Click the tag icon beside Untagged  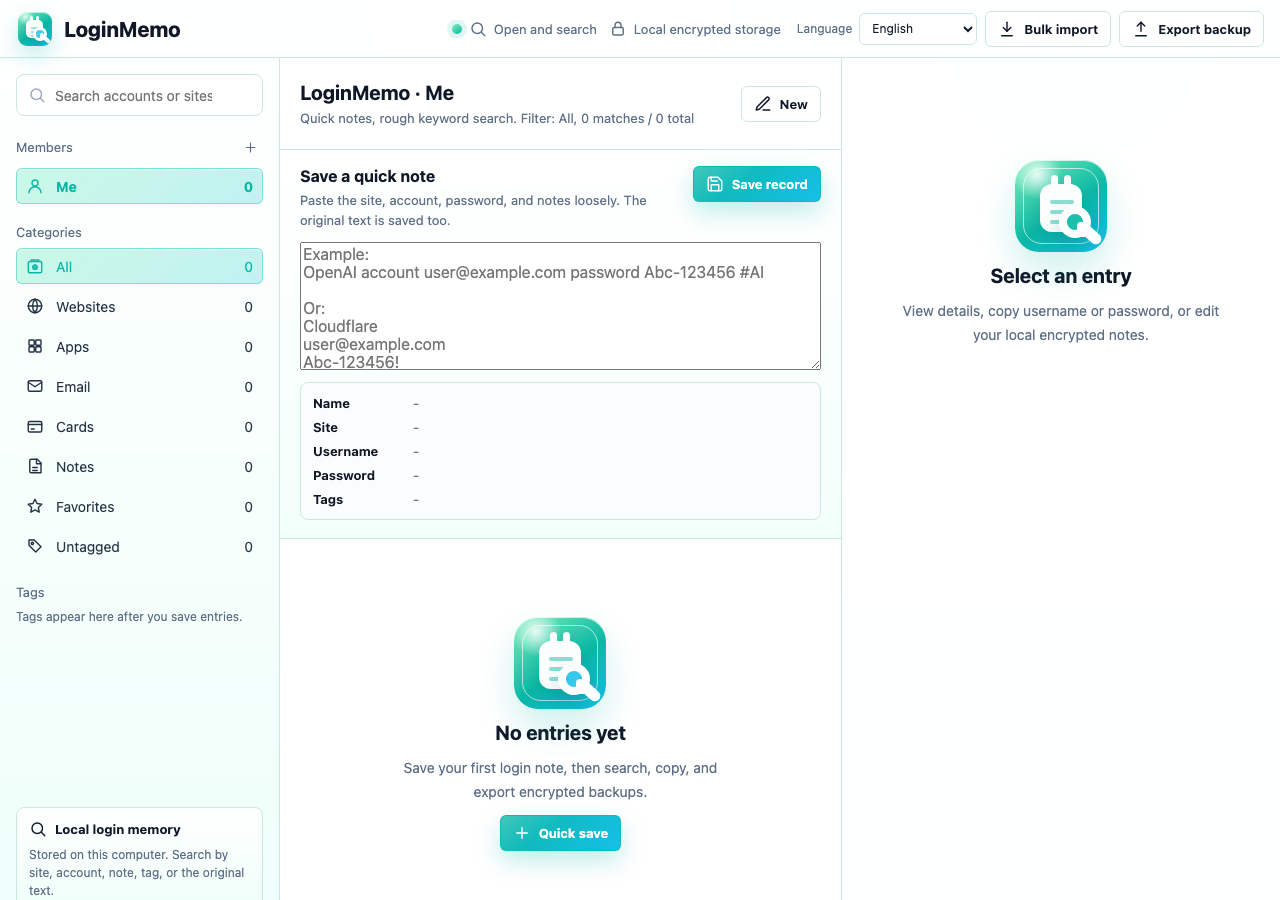coord(35,546)
